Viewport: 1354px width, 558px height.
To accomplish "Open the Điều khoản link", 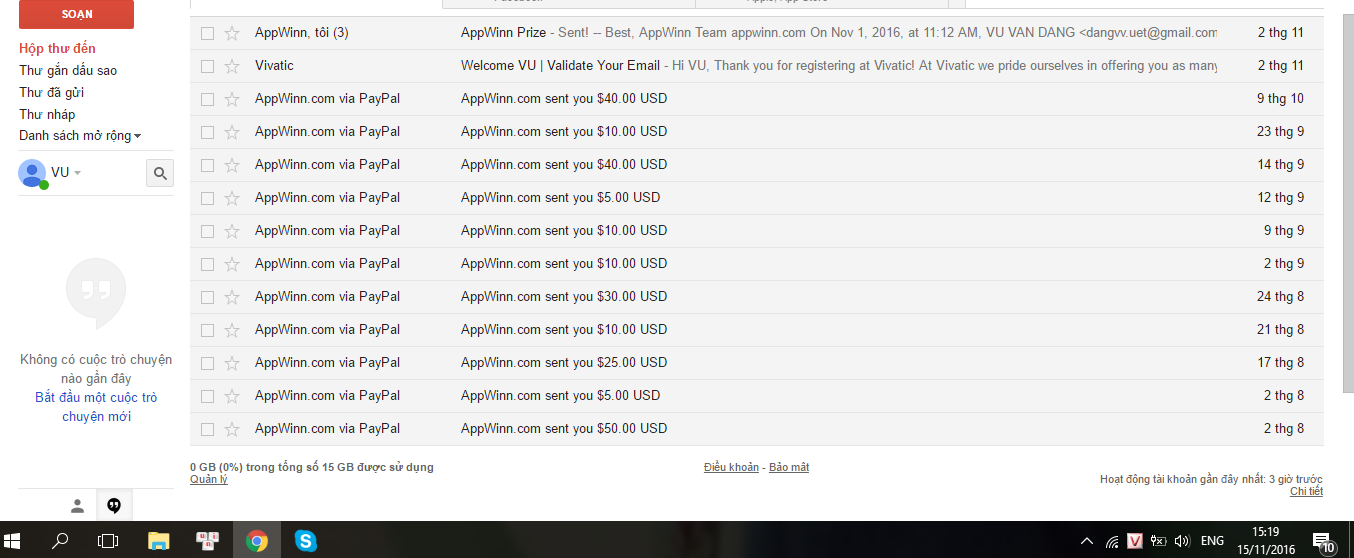I will (731, 468).
